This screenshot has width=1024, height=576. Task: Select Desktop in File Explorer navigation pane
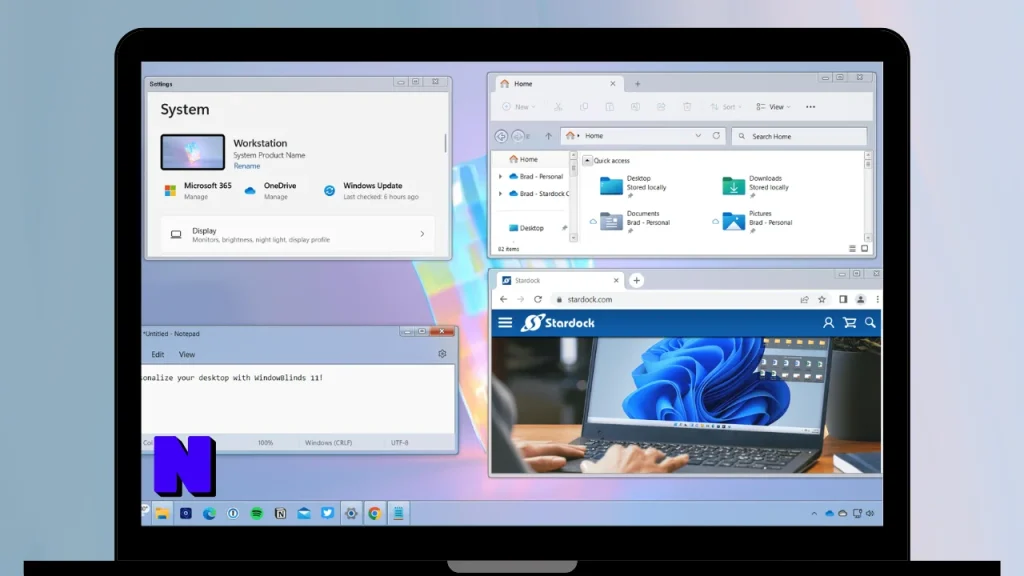click(526, 228)
